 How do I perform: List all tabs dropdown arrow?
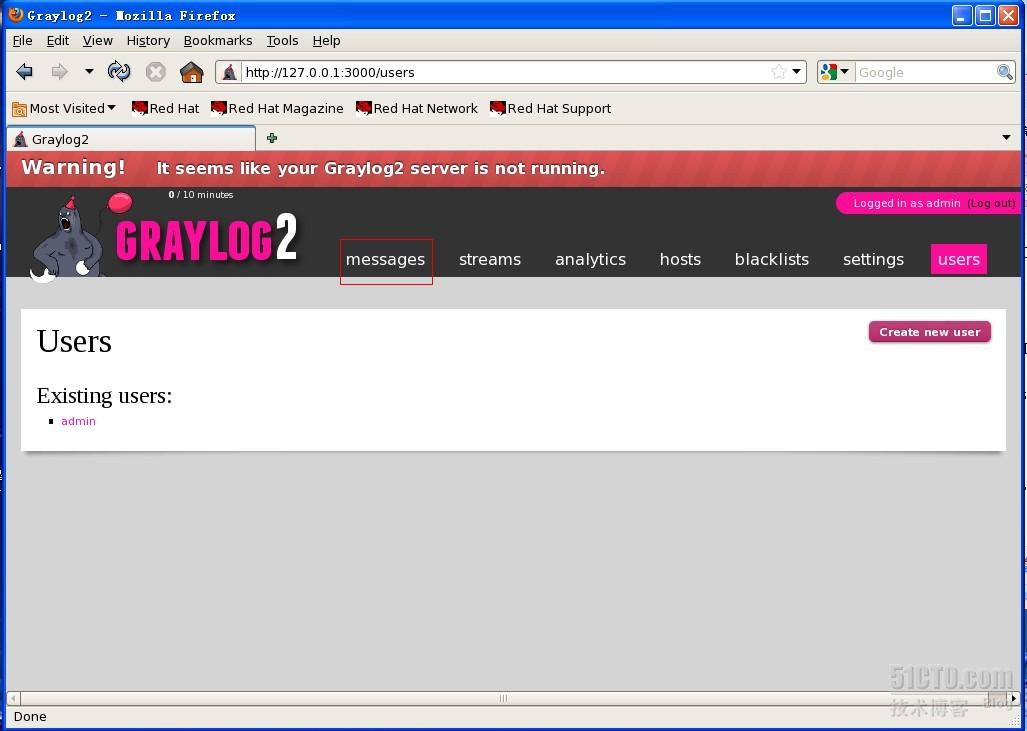[x=1006, y=138]
